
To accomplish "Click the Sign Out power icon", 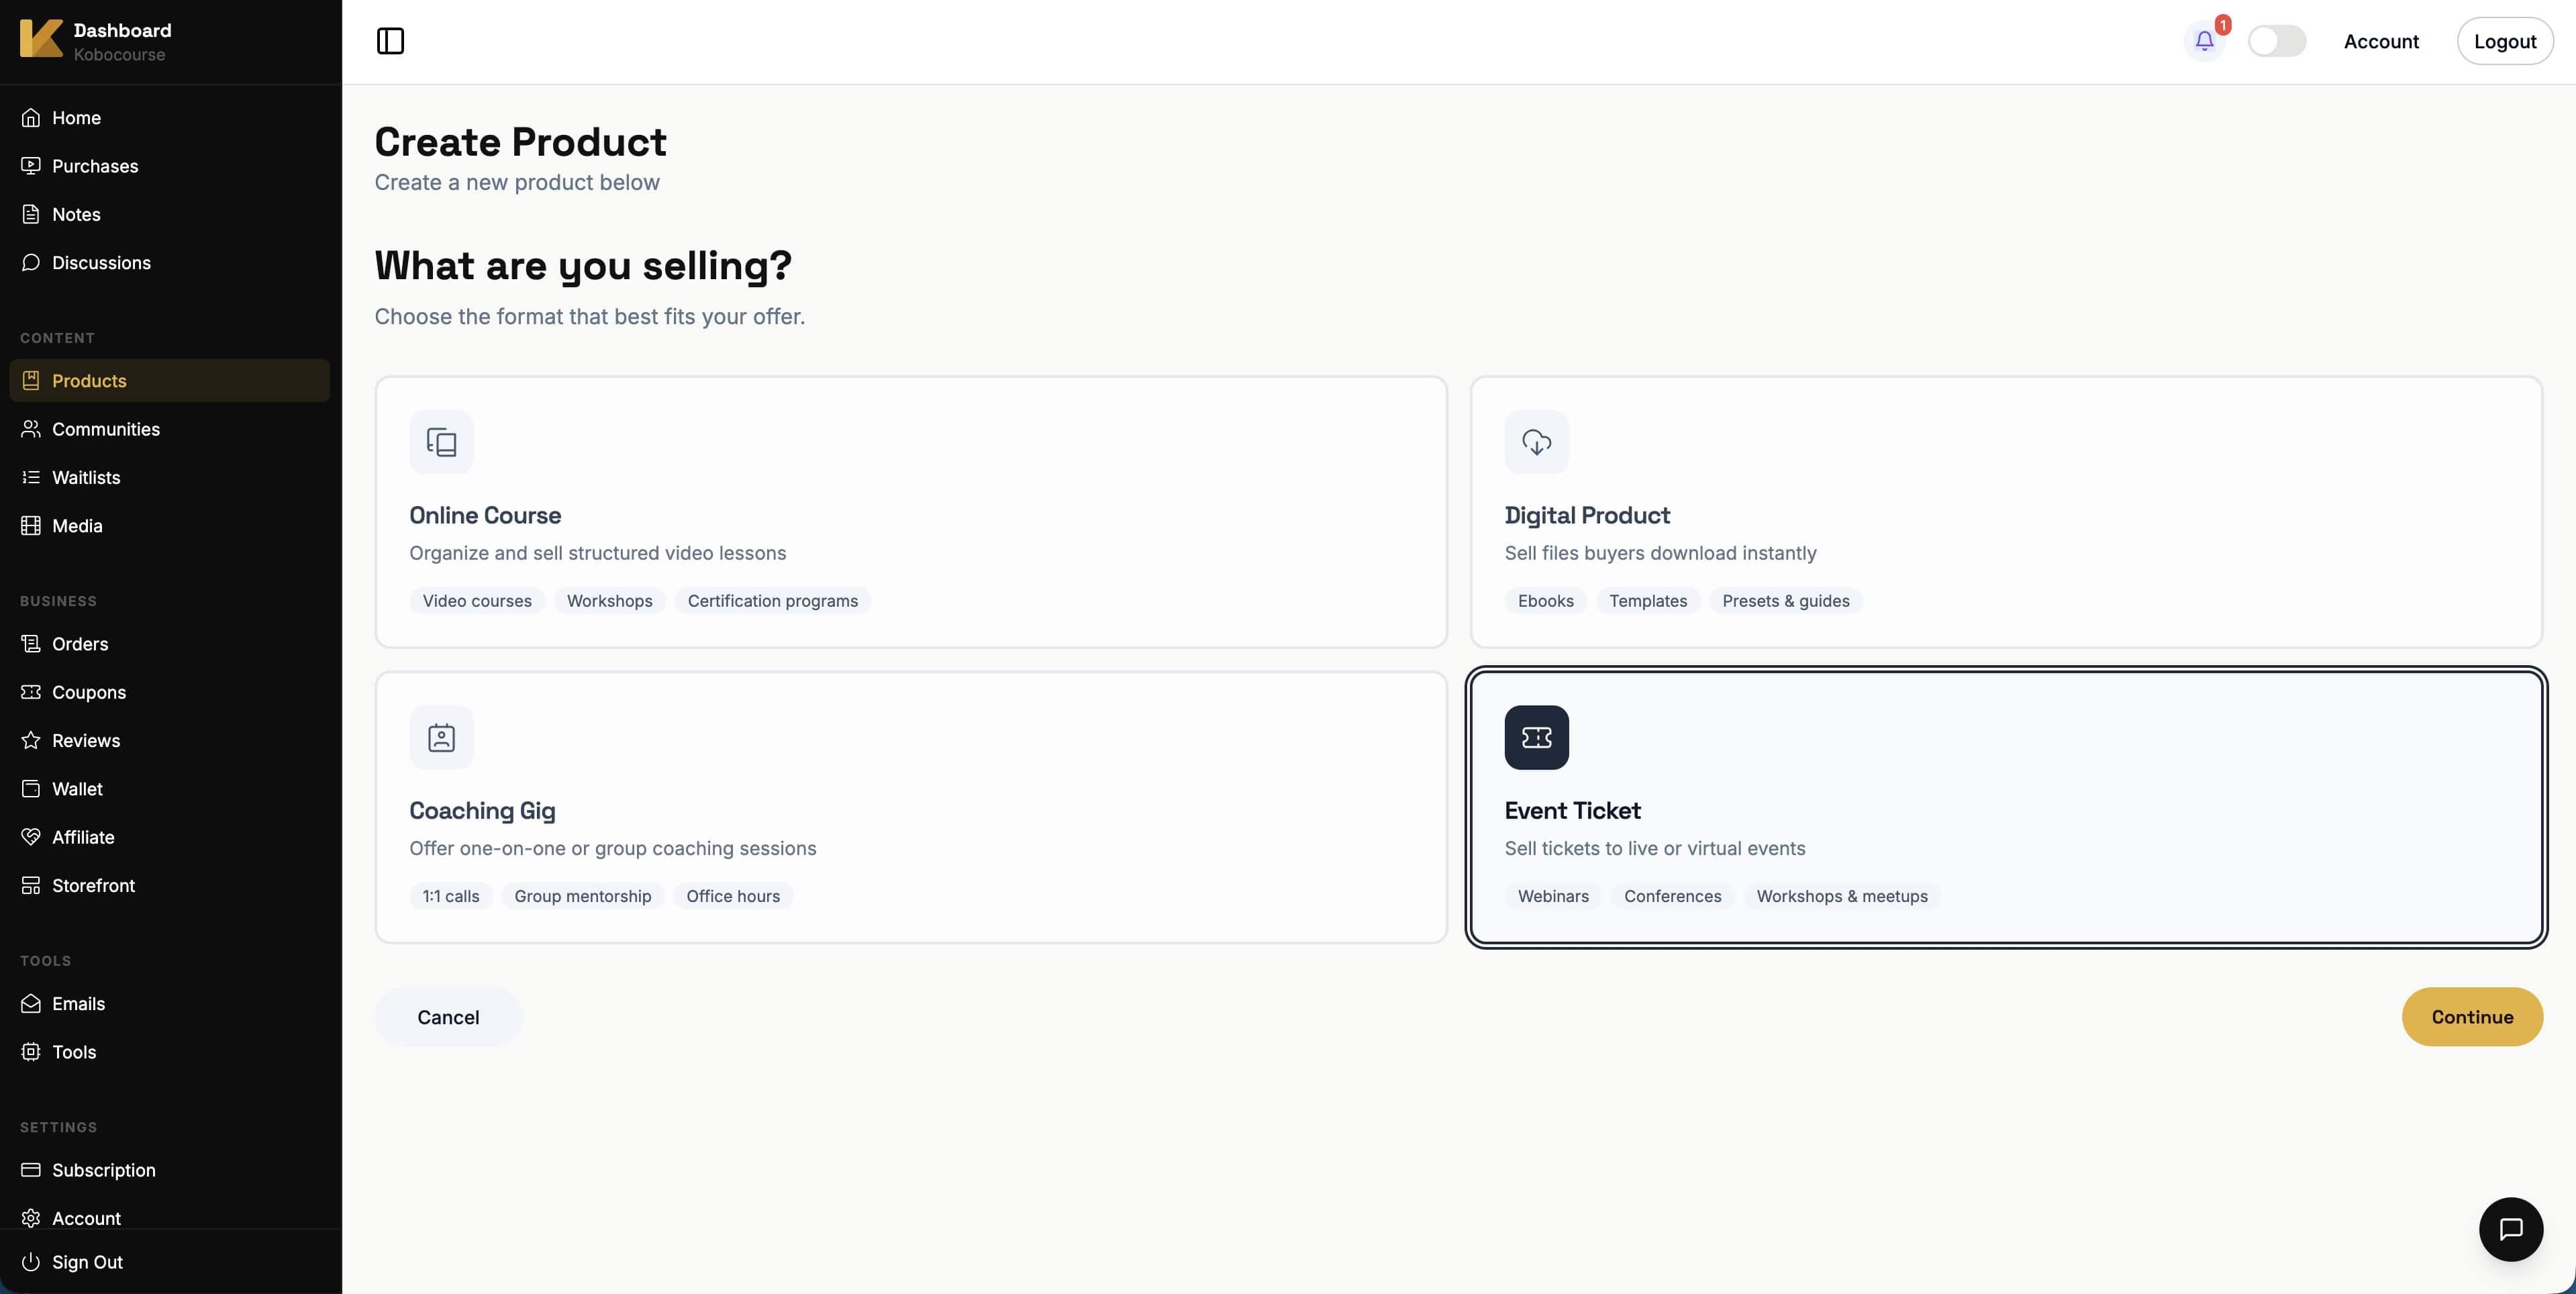I will coord(31,1262).
